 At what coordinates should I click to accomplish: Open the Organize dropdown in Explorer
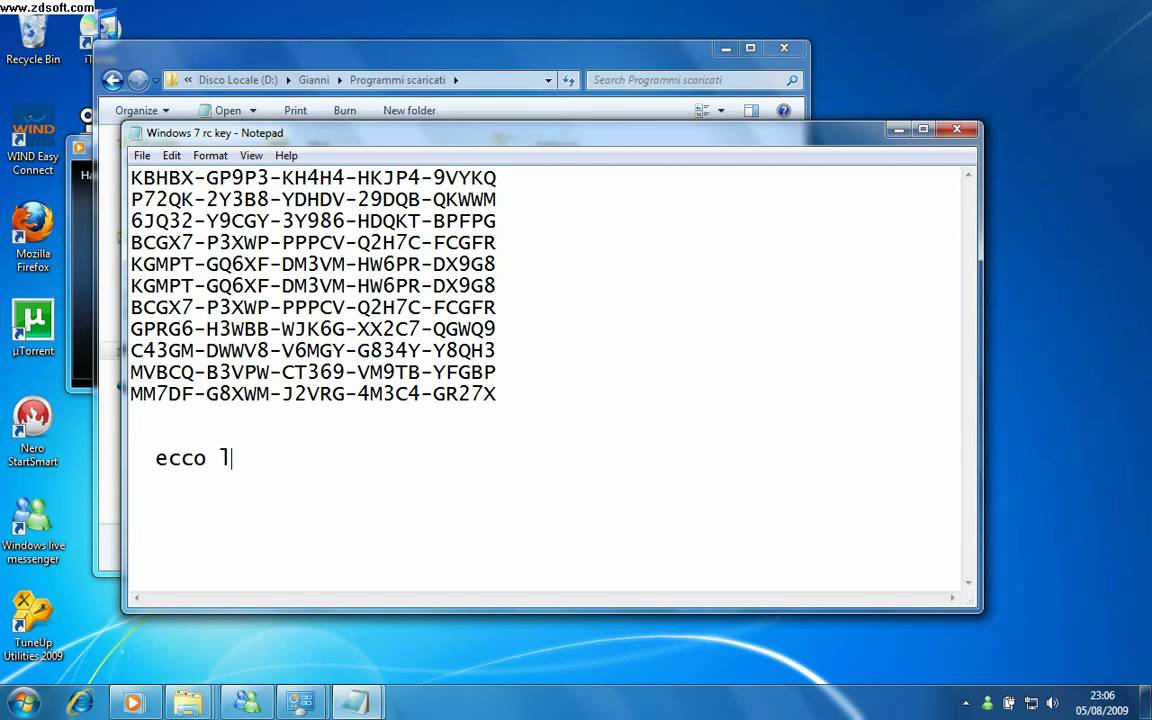click(x=142, y=110)
